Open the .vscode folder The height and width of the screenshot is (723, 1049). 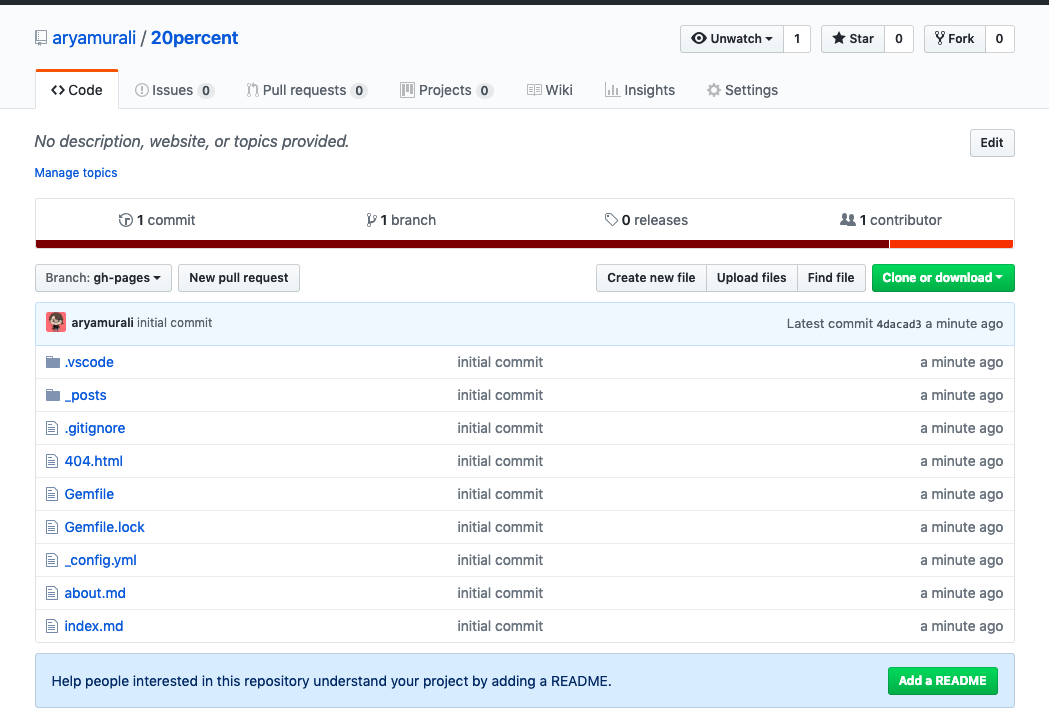tap(89, 362)
